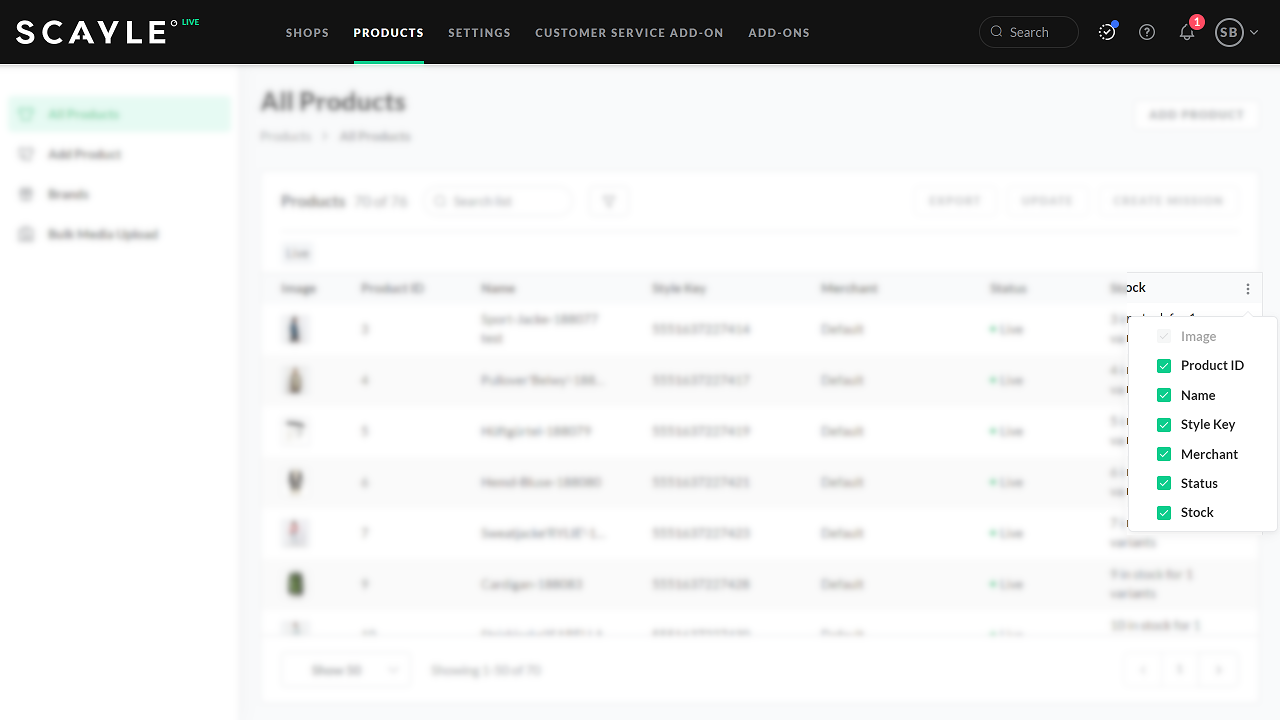Click the three-dot column options icon
This screenshot has height=720, width=1280.
click(x=1248, y=289)
